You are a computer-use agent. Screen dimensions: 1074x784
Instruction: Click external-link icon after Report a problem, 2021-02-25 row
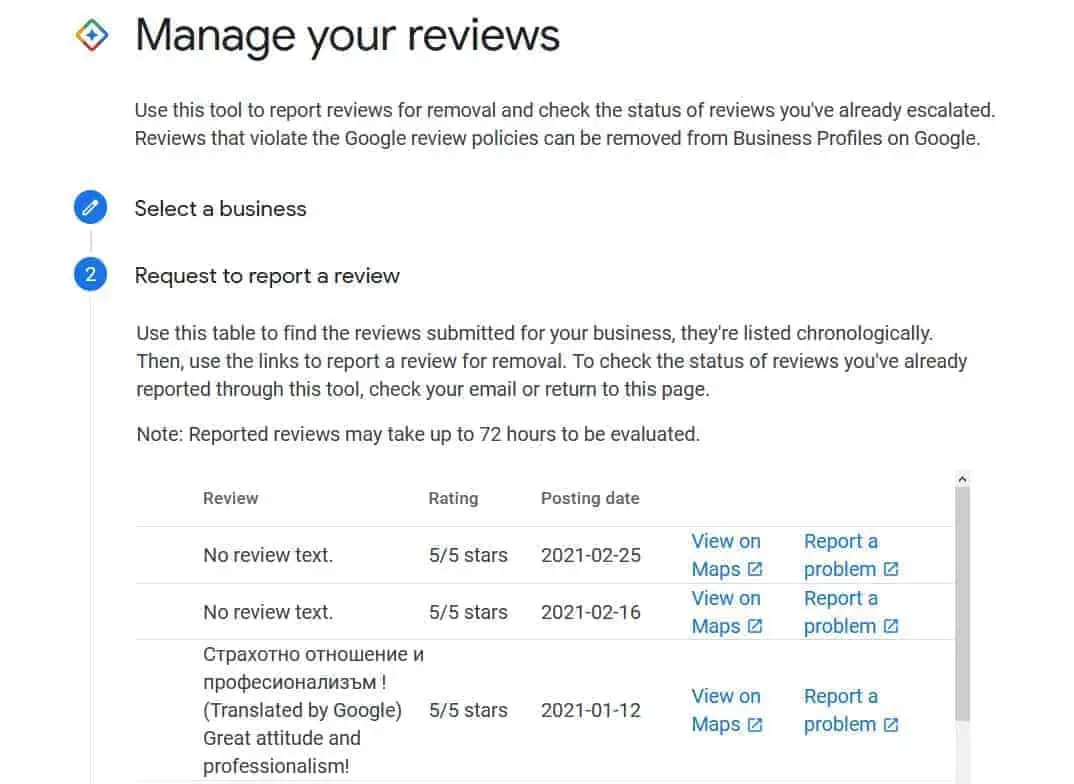click(x=890, y=569)
